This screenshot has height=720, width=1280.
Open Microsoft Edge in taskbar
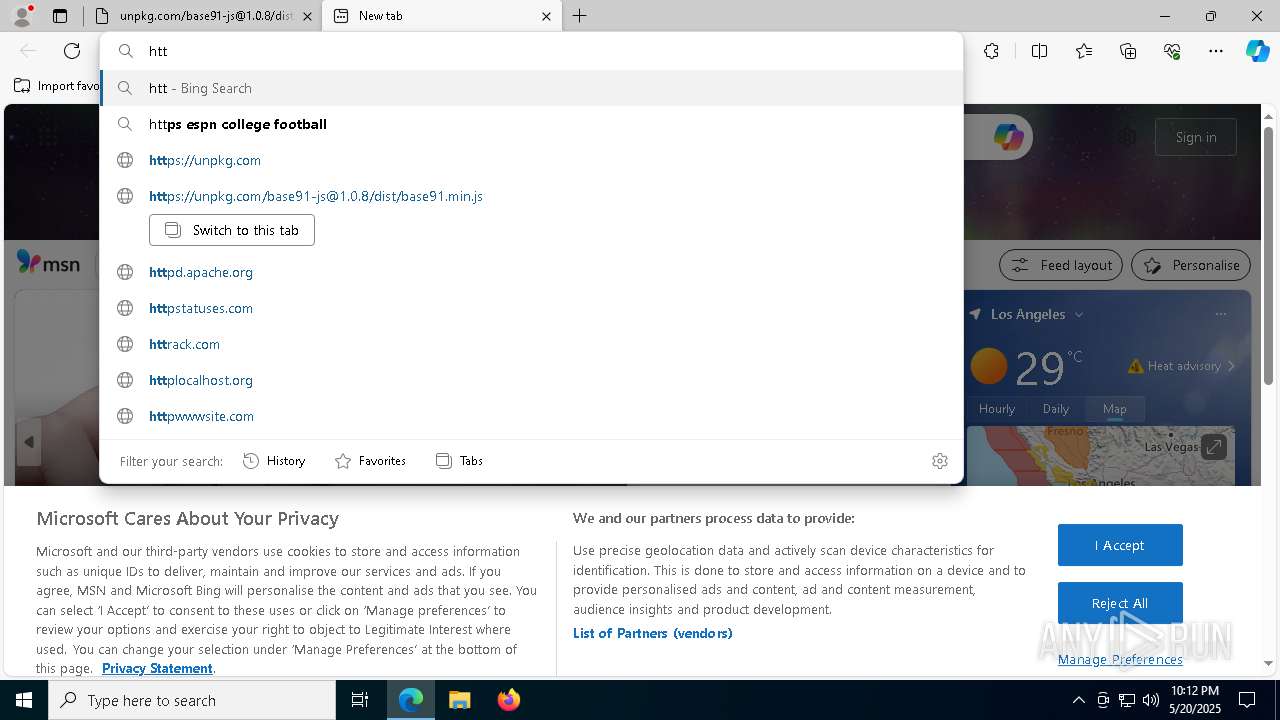(x=411, y=700)
